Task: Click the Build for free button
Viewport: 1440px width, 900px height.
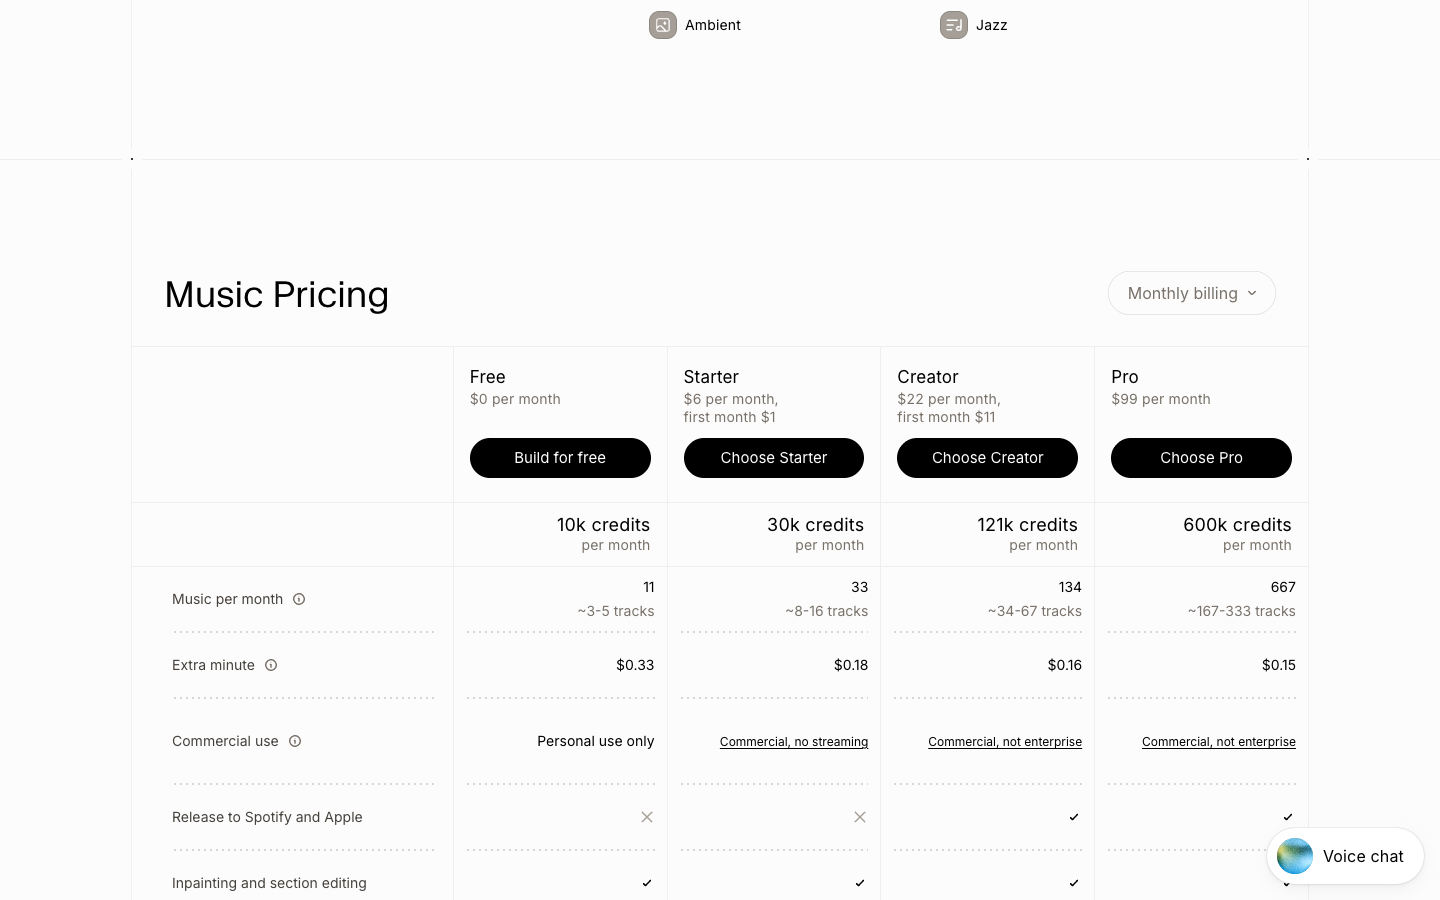Action: click(560, 458)
